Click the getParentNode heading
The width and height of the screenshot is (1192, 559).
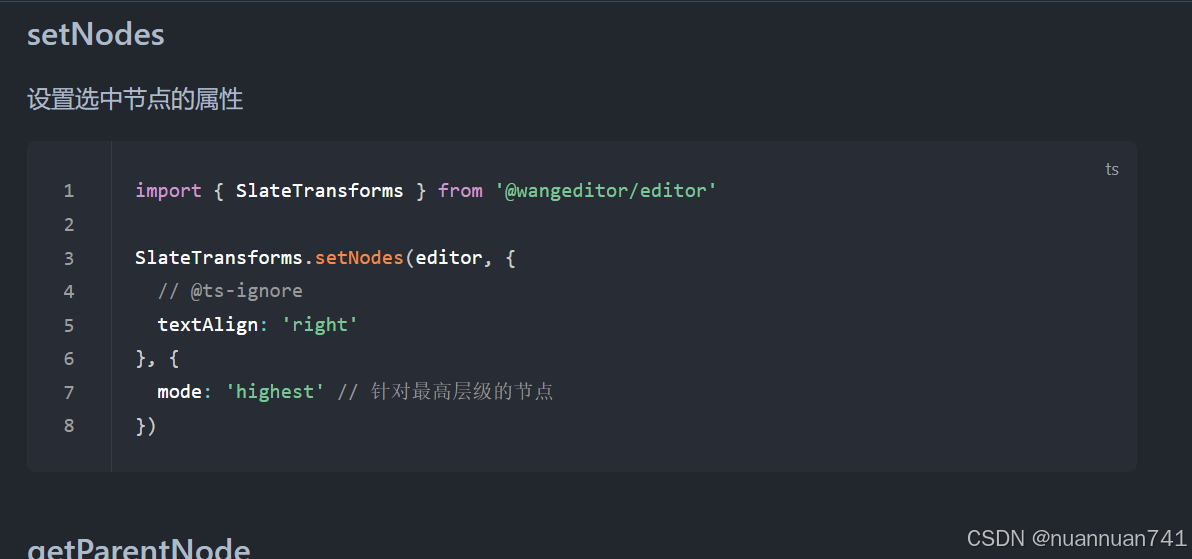(139, 548)
